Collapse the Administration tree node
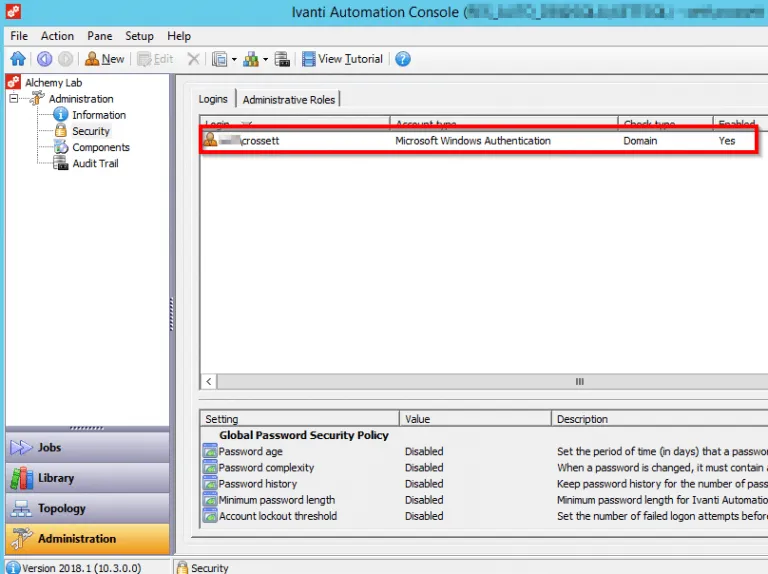This screenshot has height=574, width=768. 14,99
